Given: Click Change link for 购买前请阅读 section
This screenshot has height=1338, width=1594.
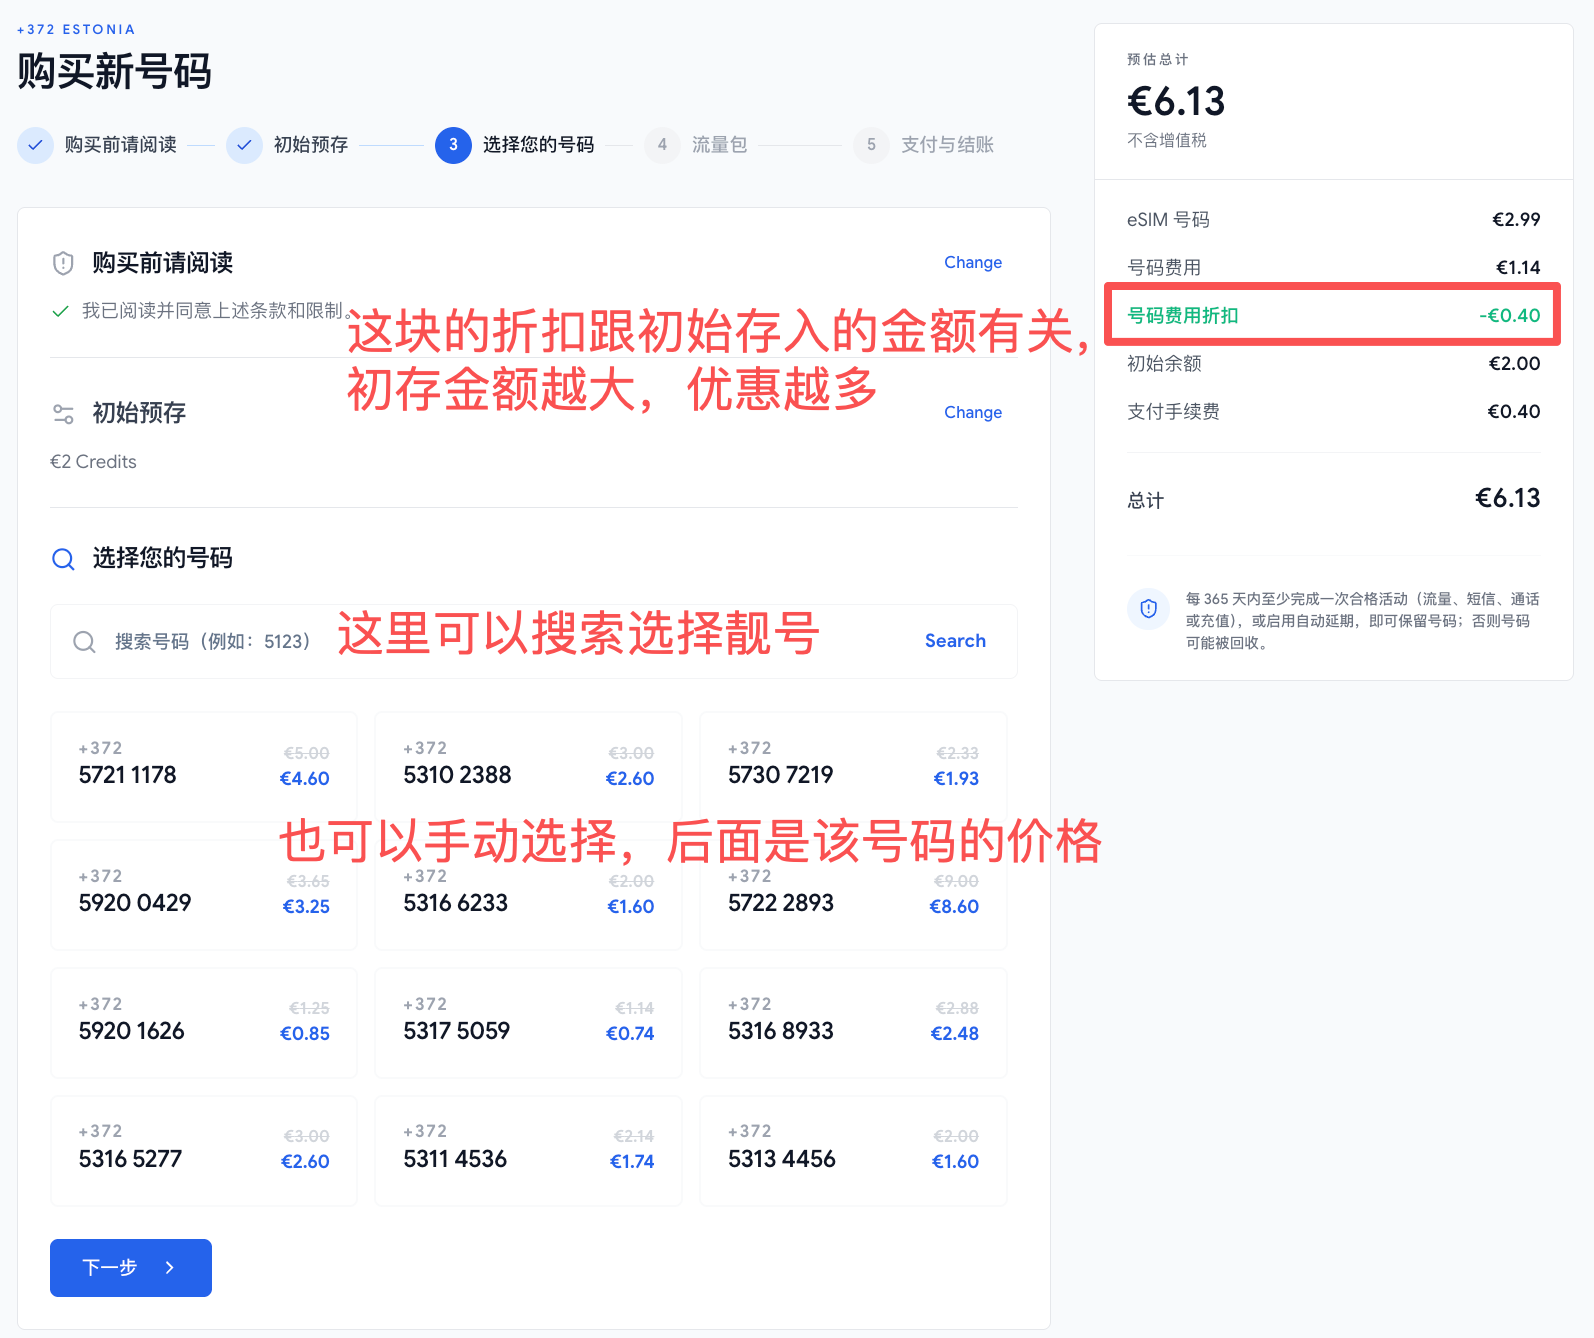Looking at the screenshot, I should pyautogui.click(x=973, y=262).
